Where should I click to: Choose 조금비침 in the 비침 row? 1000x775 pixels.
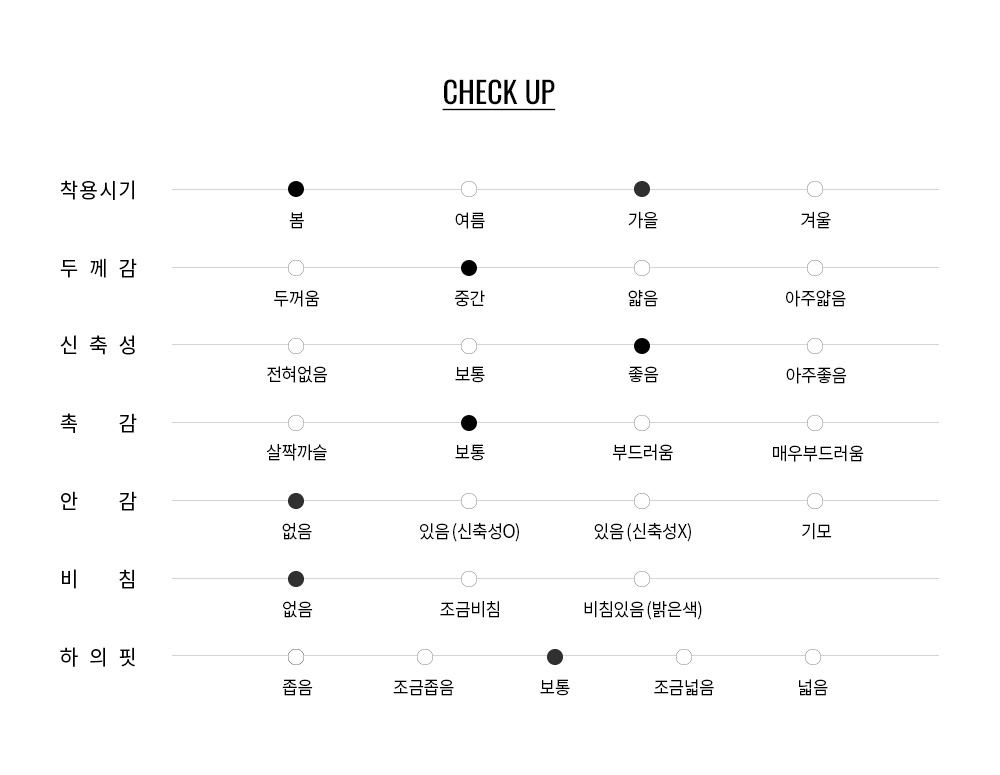point(469,579)
